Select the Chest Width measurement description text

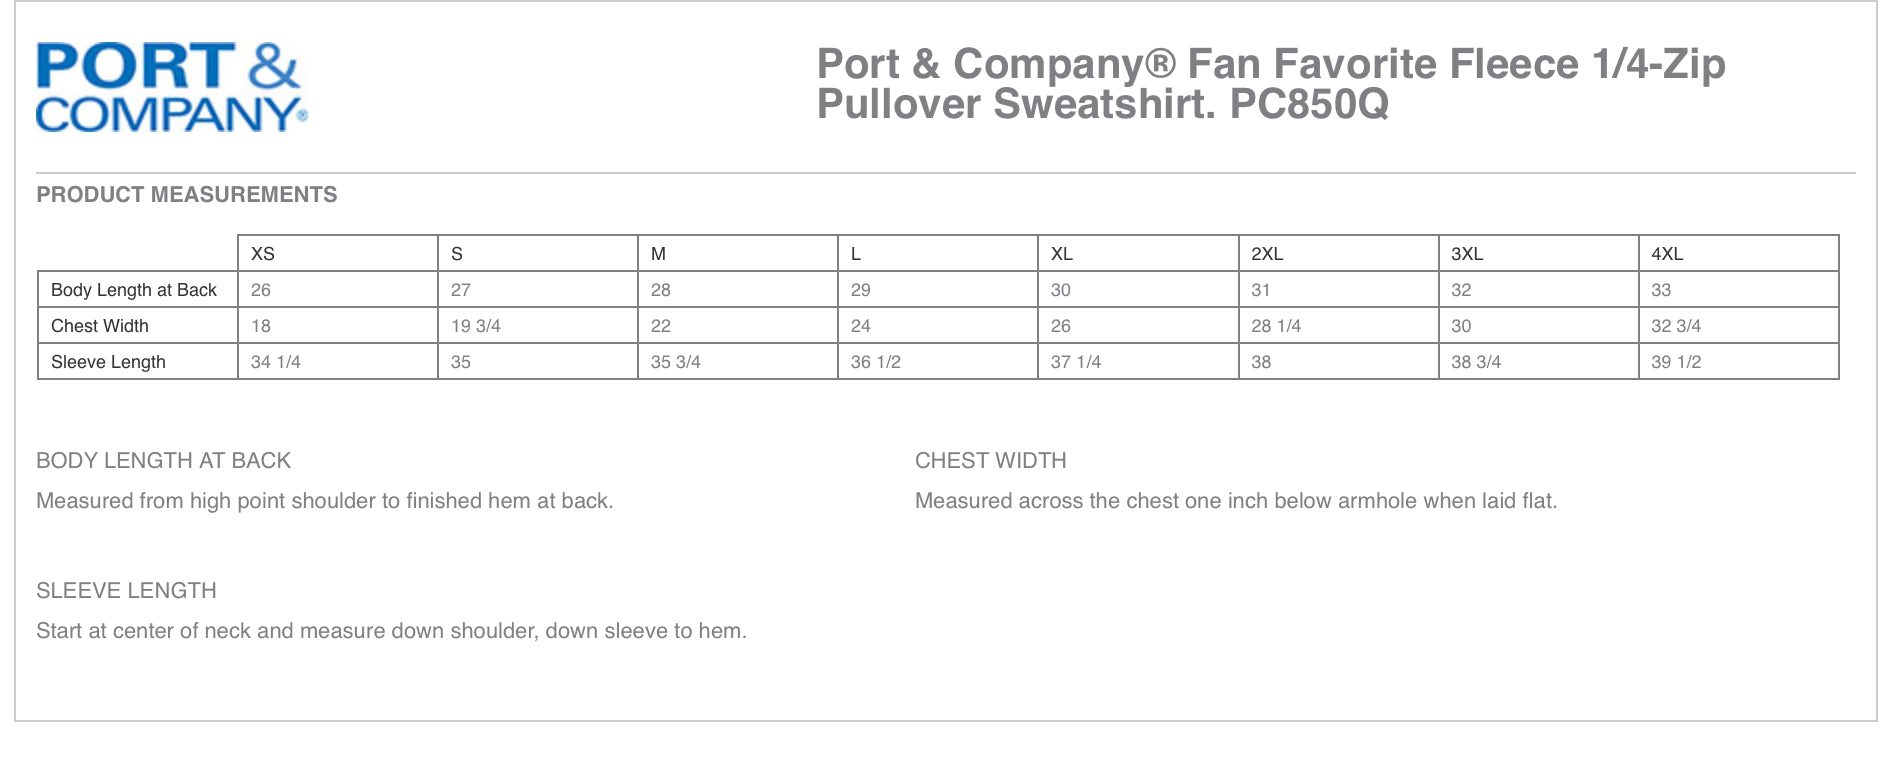tap(1235, 501)
